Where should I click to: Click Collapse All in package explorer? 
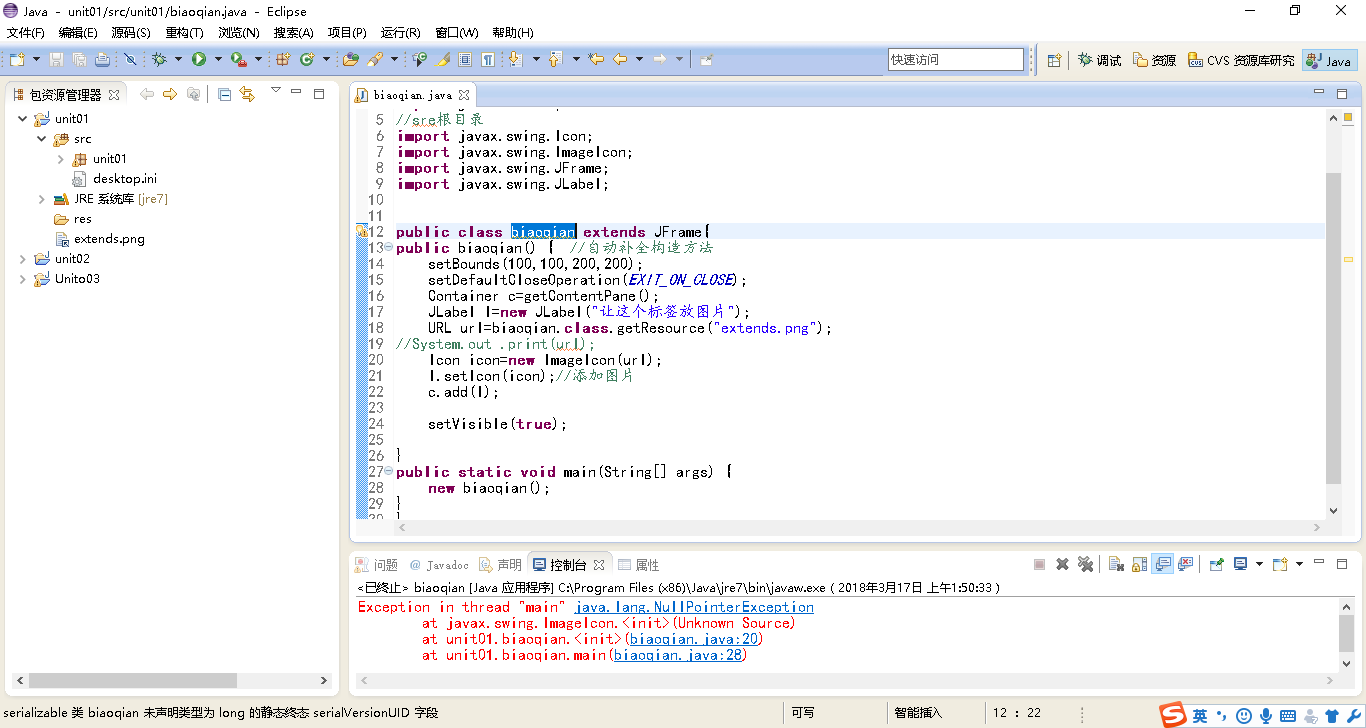[x=224, y=94]
